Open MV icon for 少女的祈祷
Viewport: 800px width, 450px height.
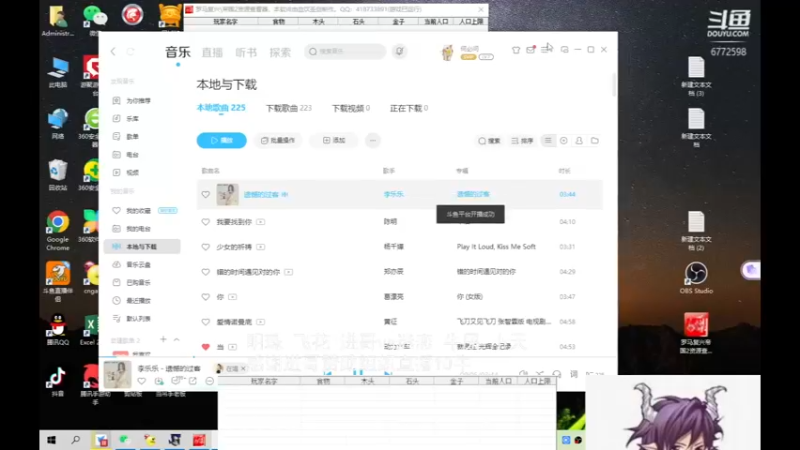pyautogui.click(x=261, y=247)
